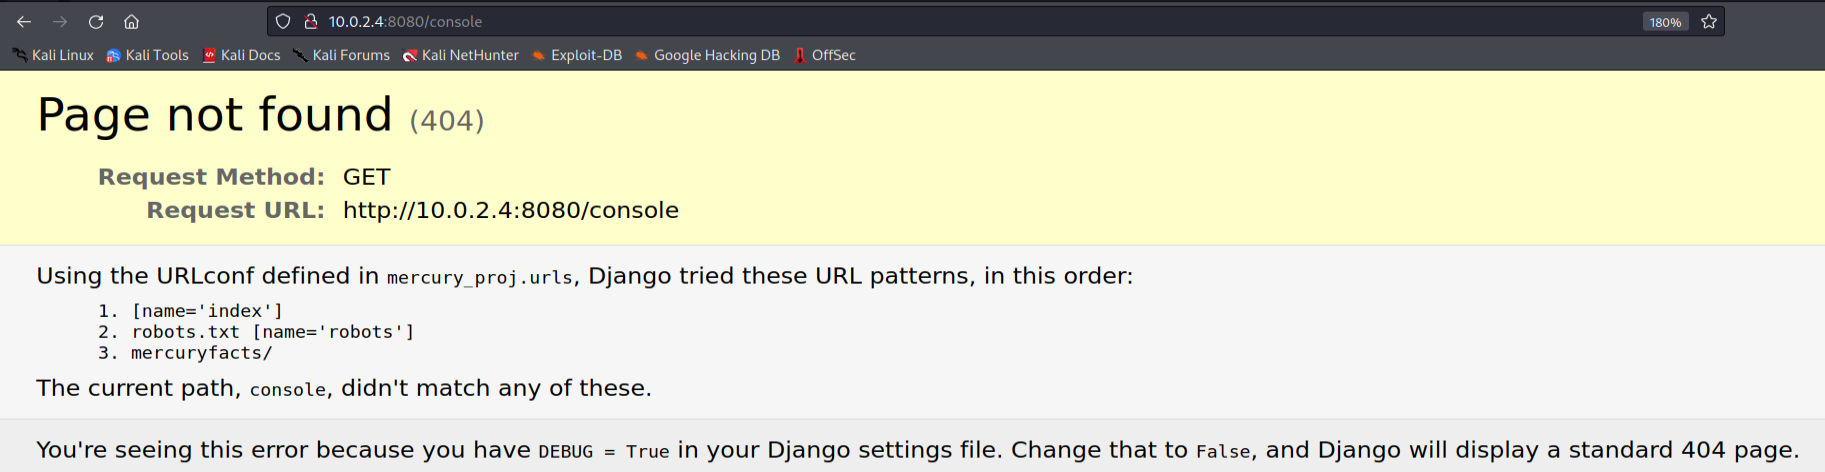Open the Kali NetHunter bookmark
Image resolution: width=1825 pixels, height=472 pixels.
460,55
